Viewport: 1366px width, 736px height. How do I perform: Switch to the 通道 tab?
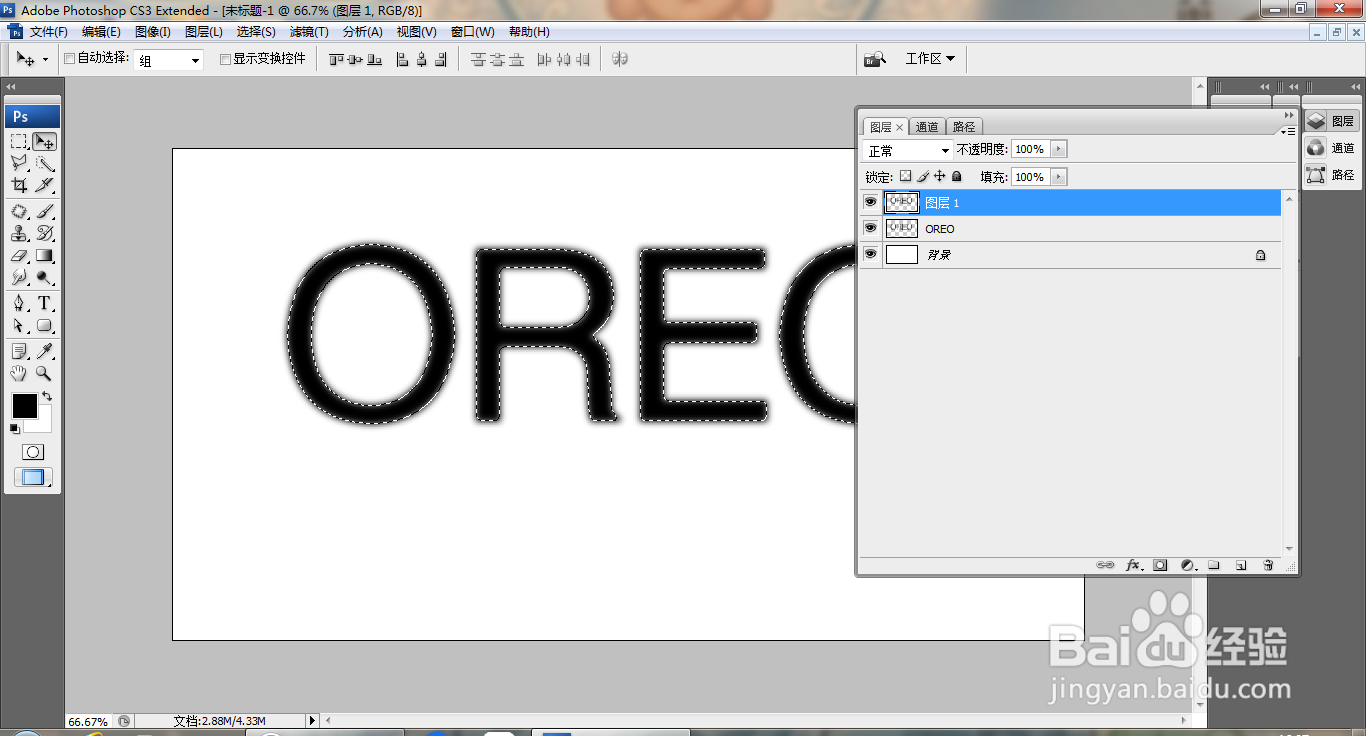click(x=928, y=127)
